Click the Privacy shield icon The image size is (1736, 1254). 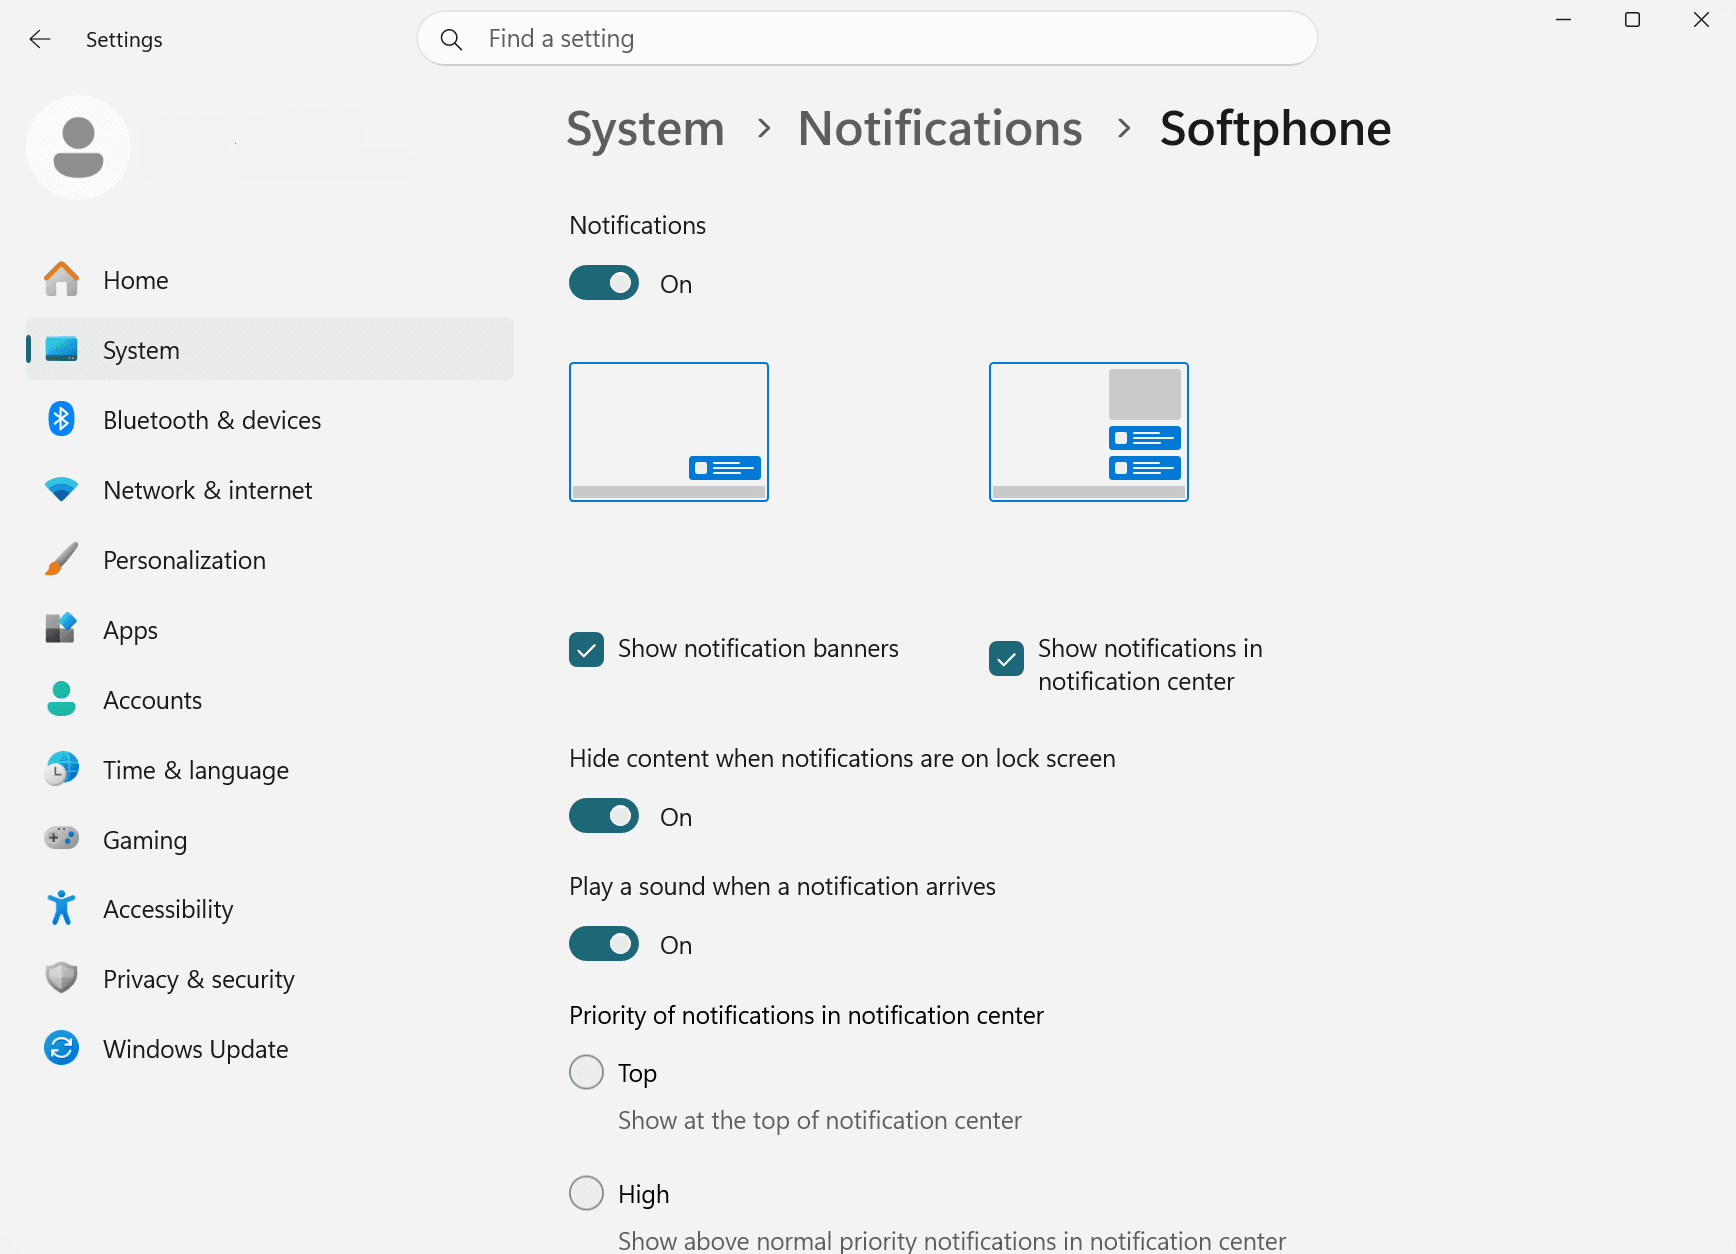pyautogui.click(x=61, y=978)
